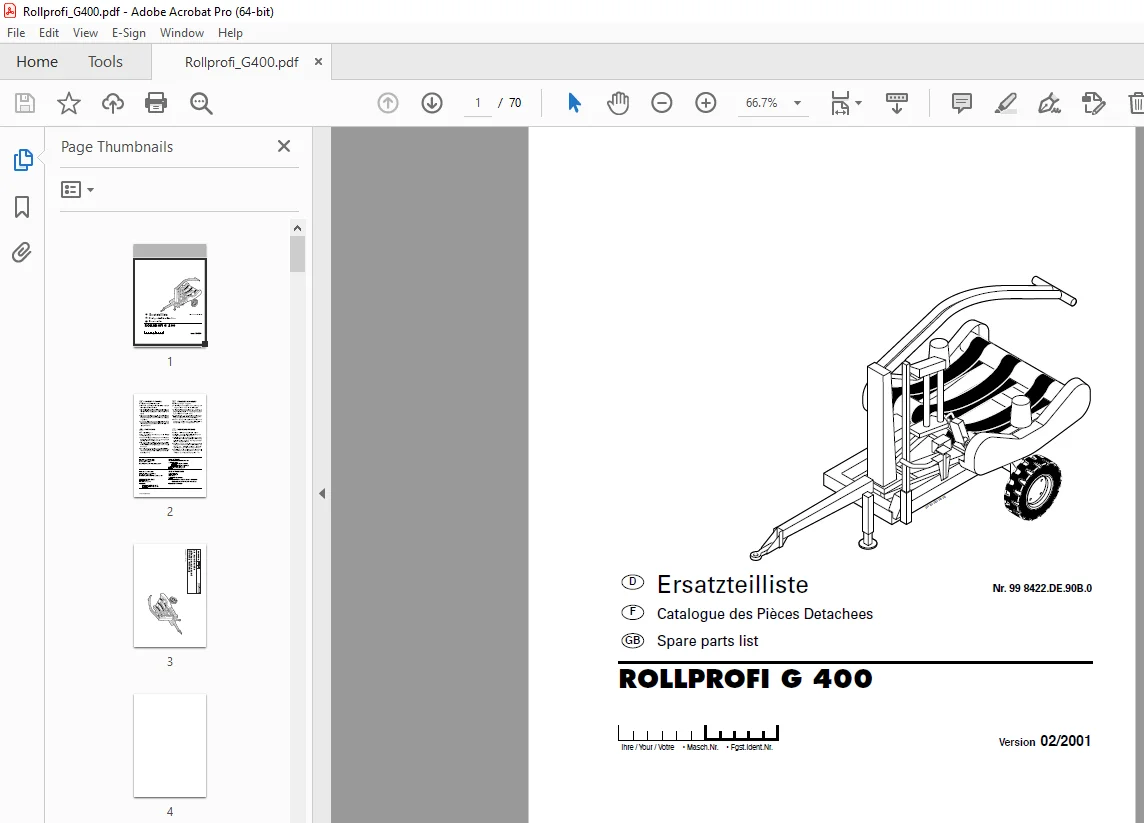Open the Attachments paperclip panel
The image size is (1144, 823).
click(x=22, y=252)
